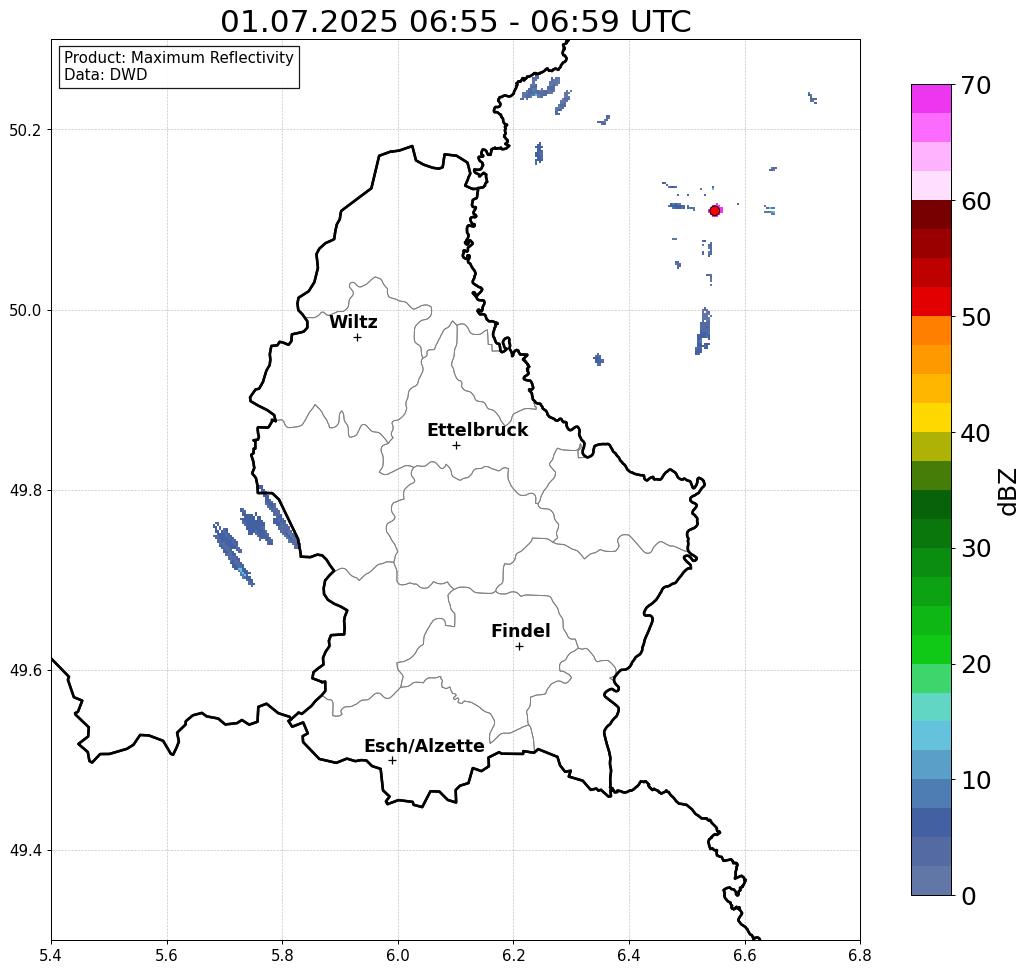Click the latitude label 50.0

click(x=25, y=310)
